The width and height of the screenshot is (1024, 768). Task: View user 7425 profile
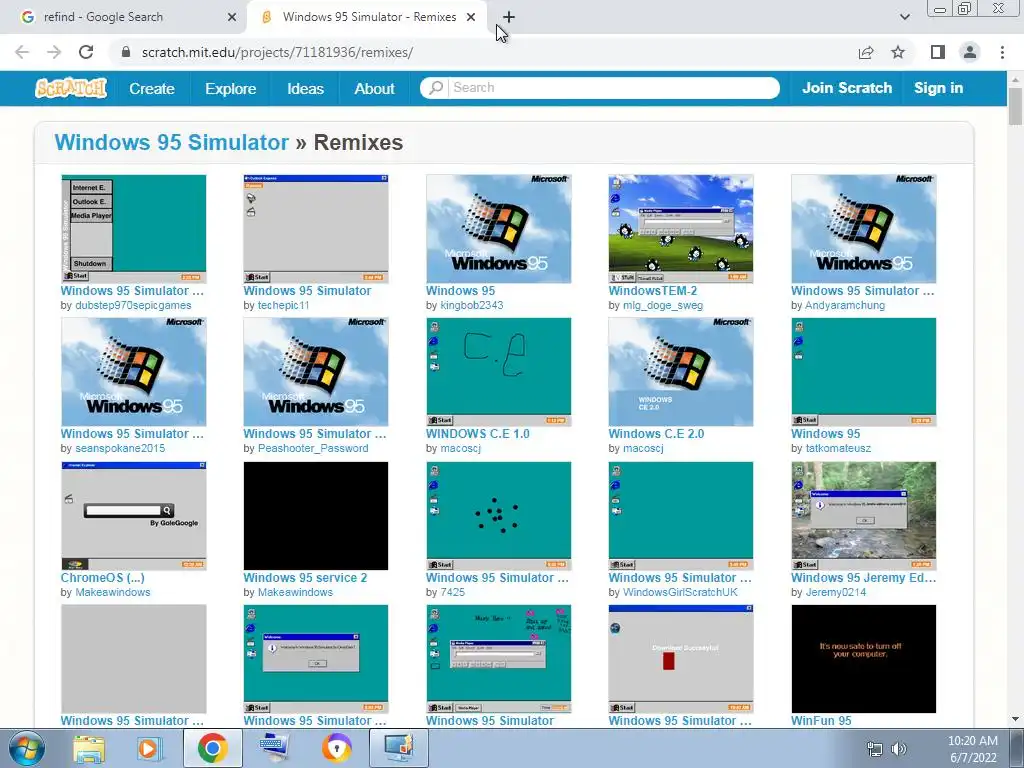tap(453, 592)
